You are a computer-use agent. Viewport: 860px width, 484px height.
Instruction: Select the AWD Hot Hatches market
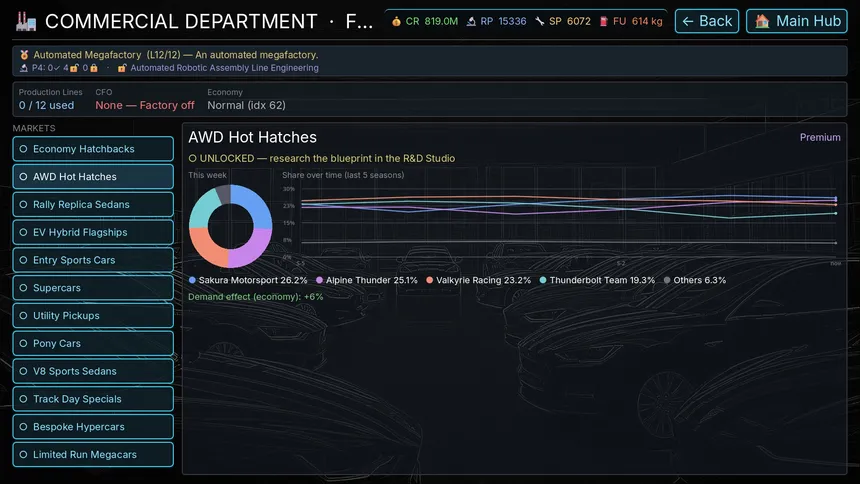click(93, 177)
